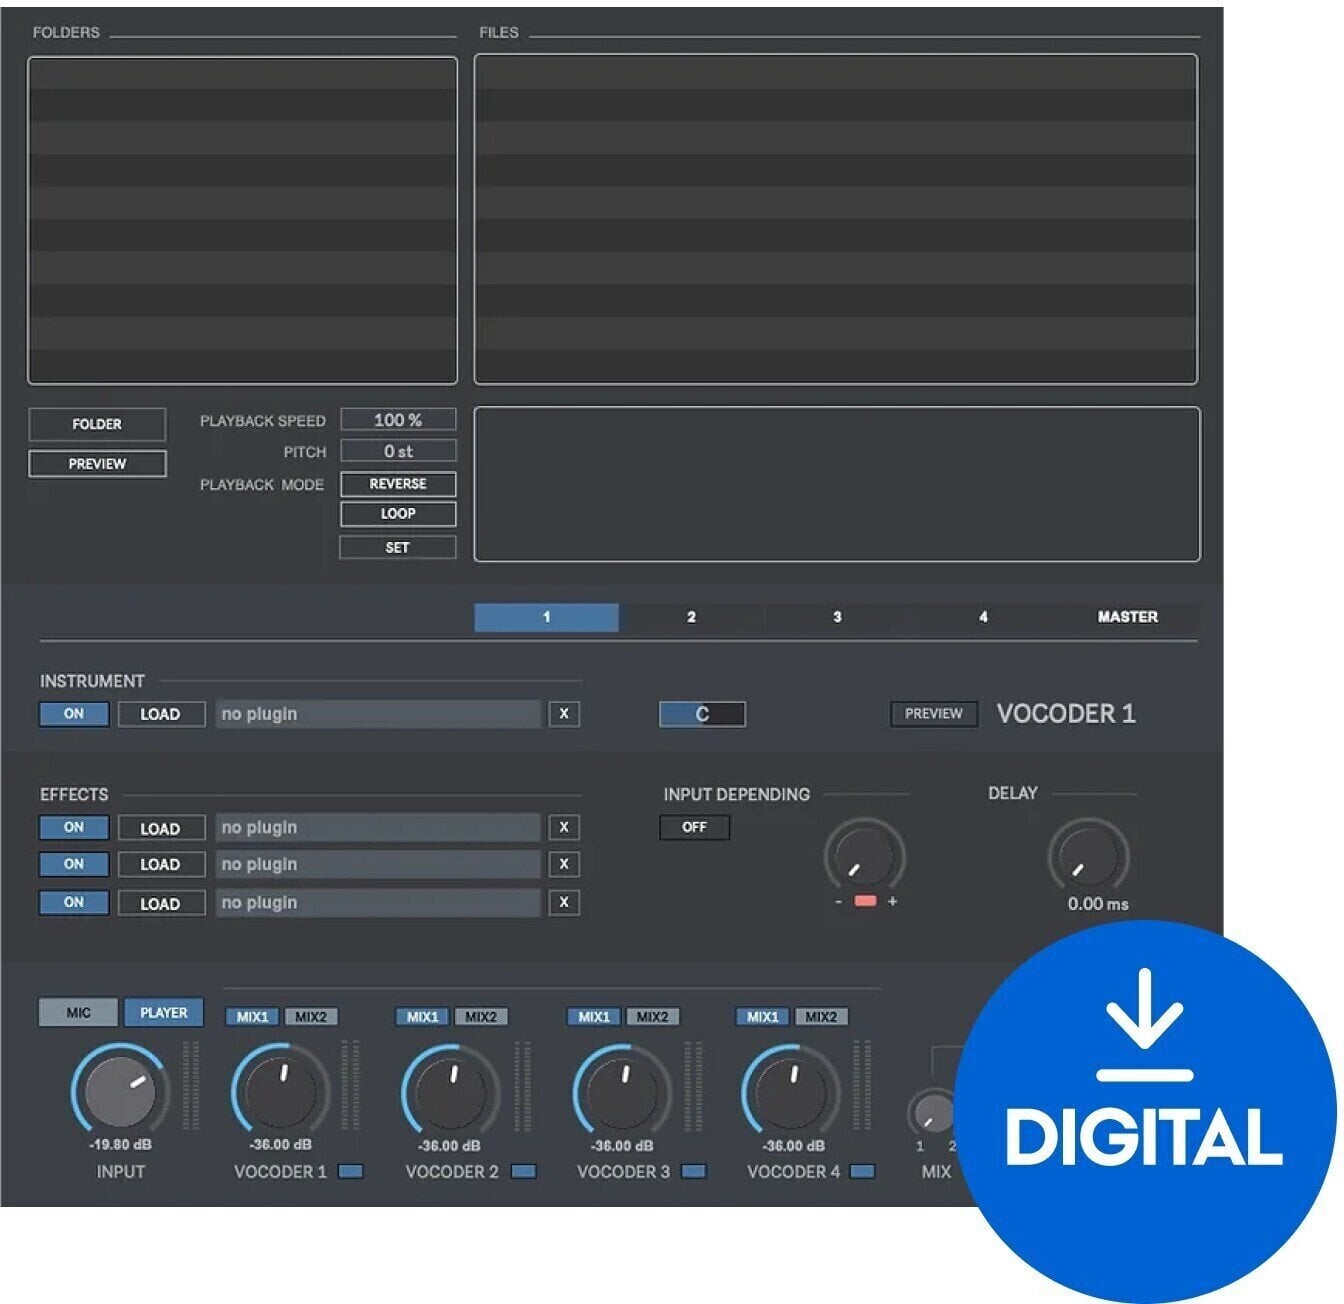Click the SET playback button

(x=397, y=547)
